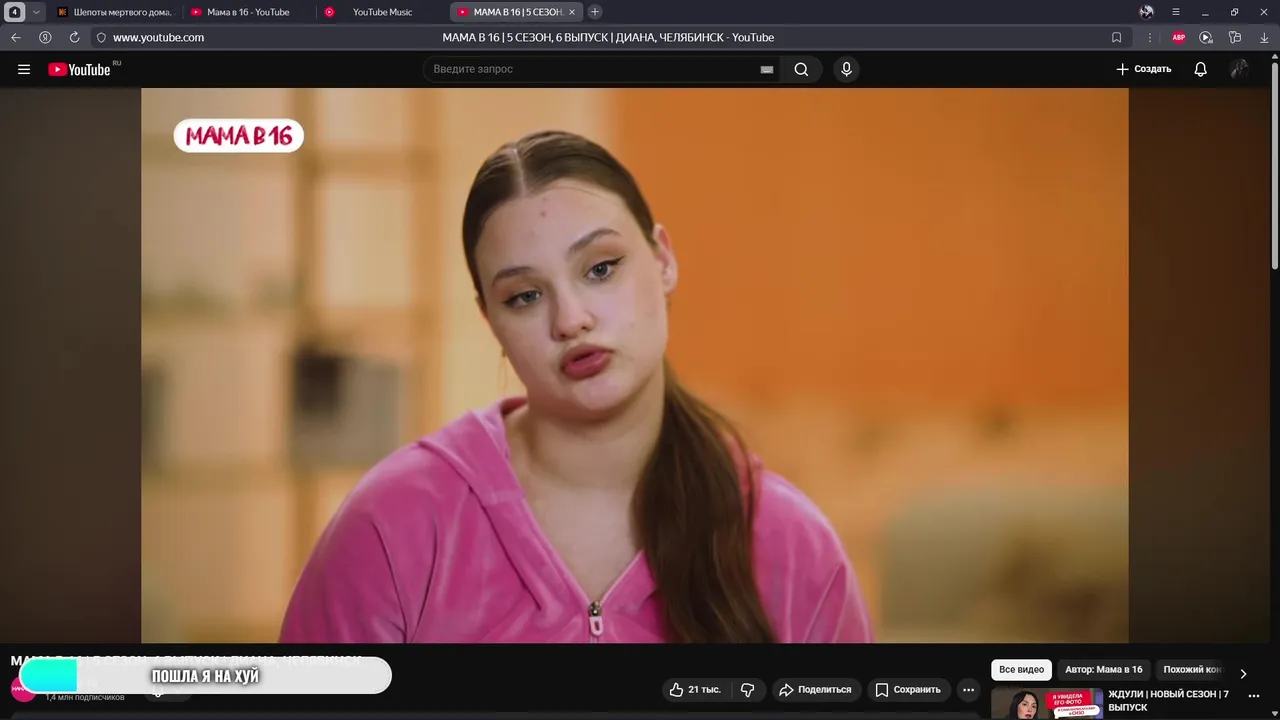Open the video picture-in-picture extension icon
This screenshot has height=720, width=1280.
pyautogui.click(x=1206, y=37)
